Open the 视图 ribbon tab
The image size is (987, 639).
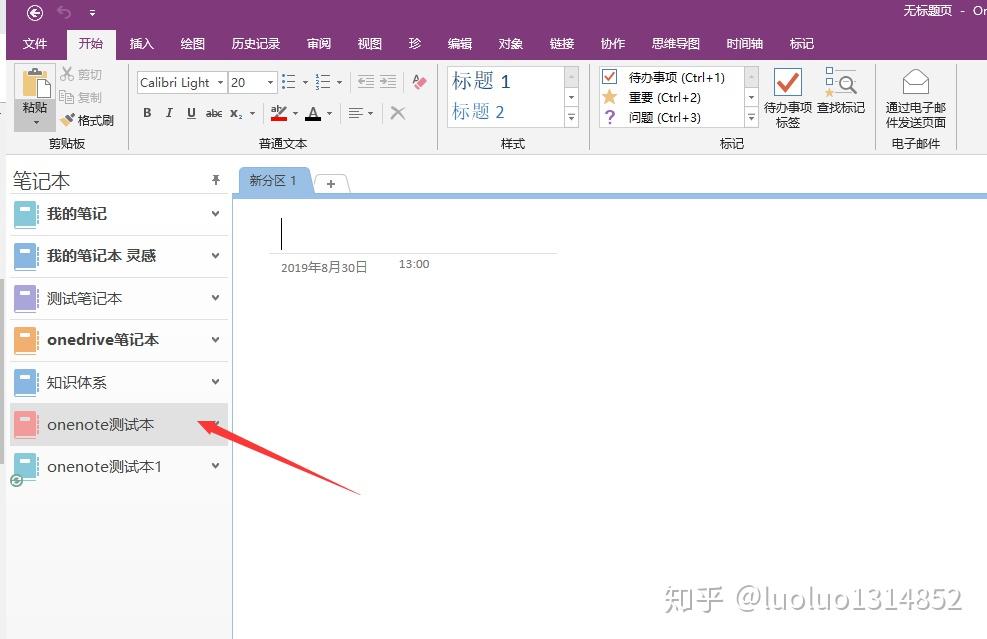click(x=369, y=43)
